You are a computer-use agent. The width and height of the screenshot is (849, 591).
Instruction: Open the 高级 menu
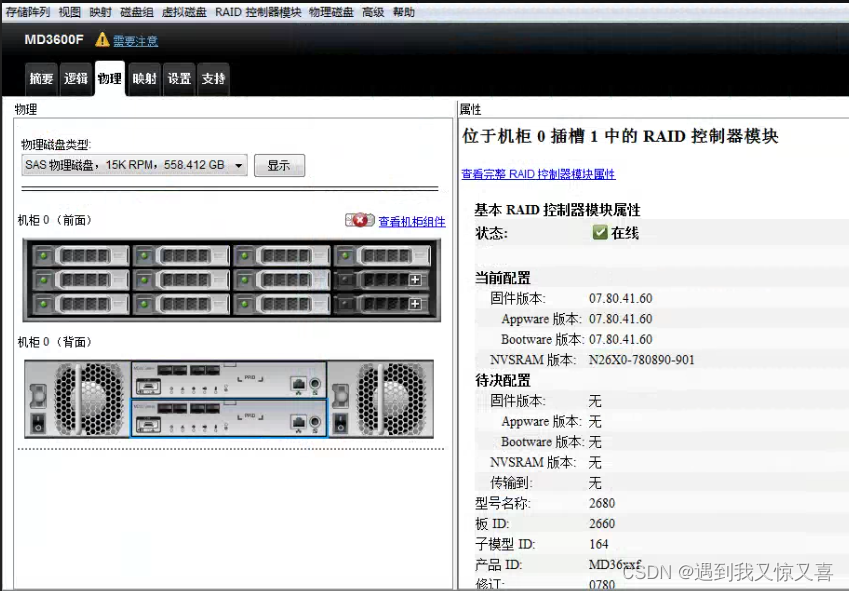373,12
